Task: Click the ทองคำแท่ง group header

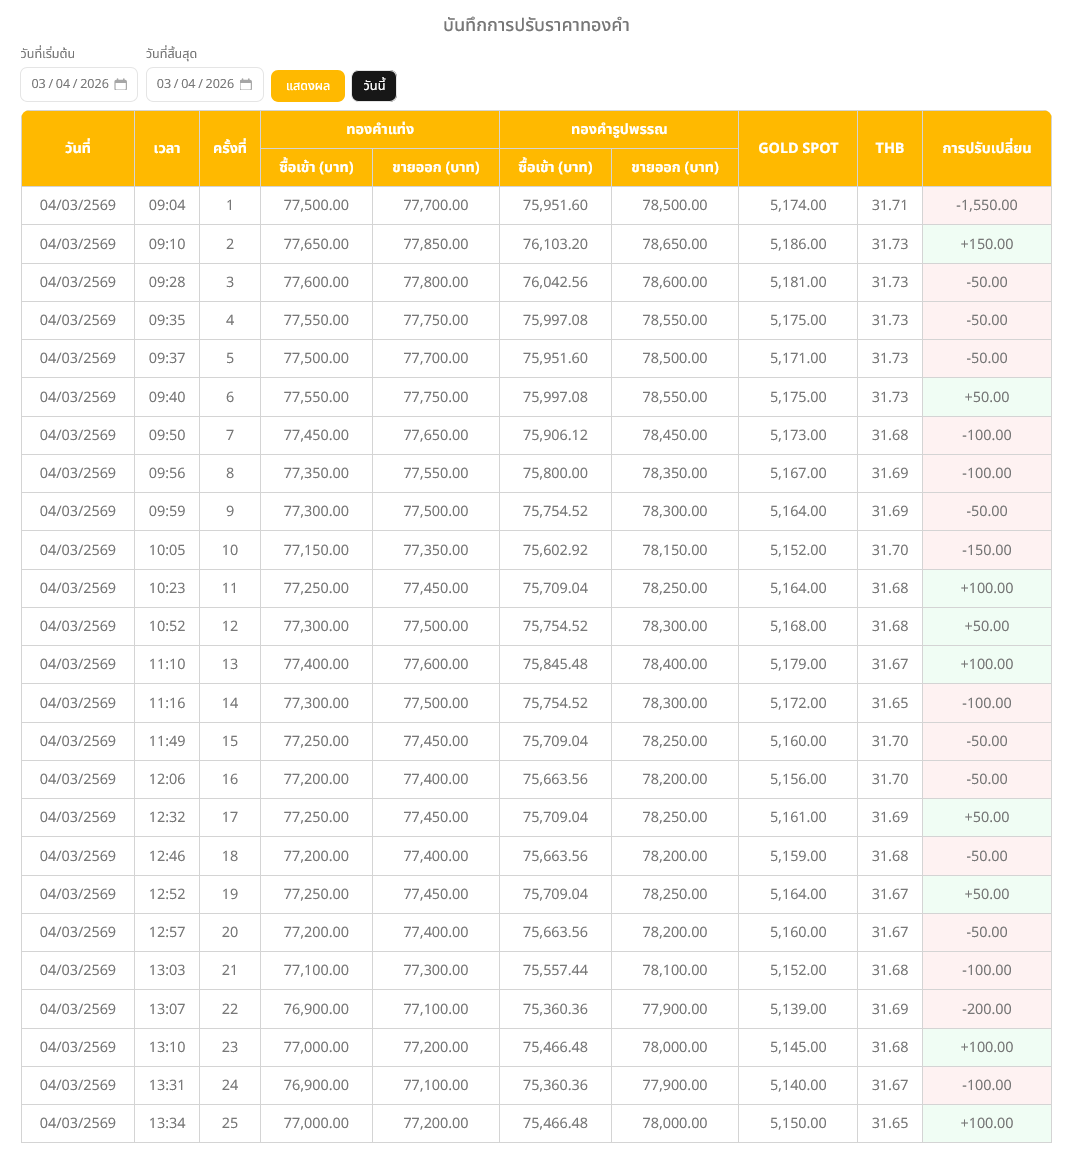Action: pyautogui.click(x=379, y=129)
